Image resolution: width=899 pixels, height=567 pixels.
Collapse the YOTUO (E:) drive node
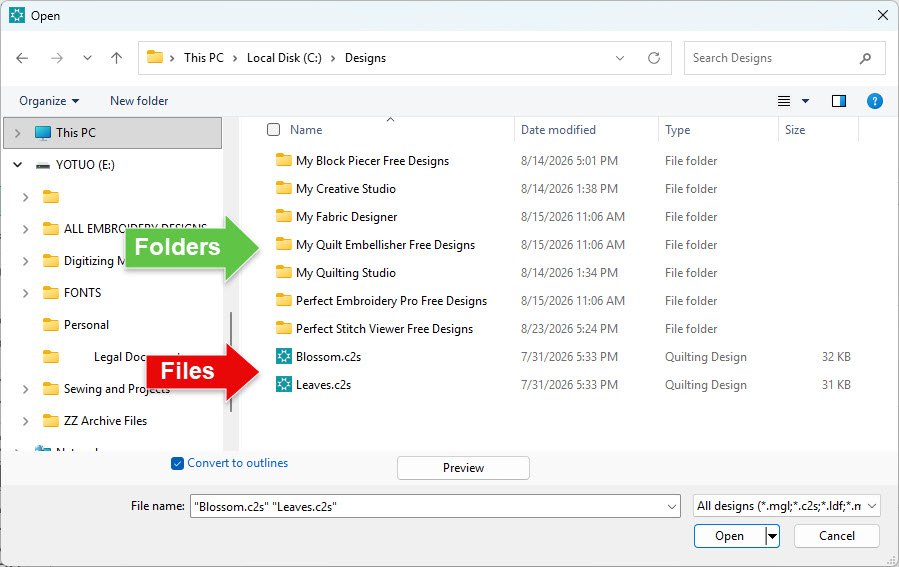click(18, 165)
